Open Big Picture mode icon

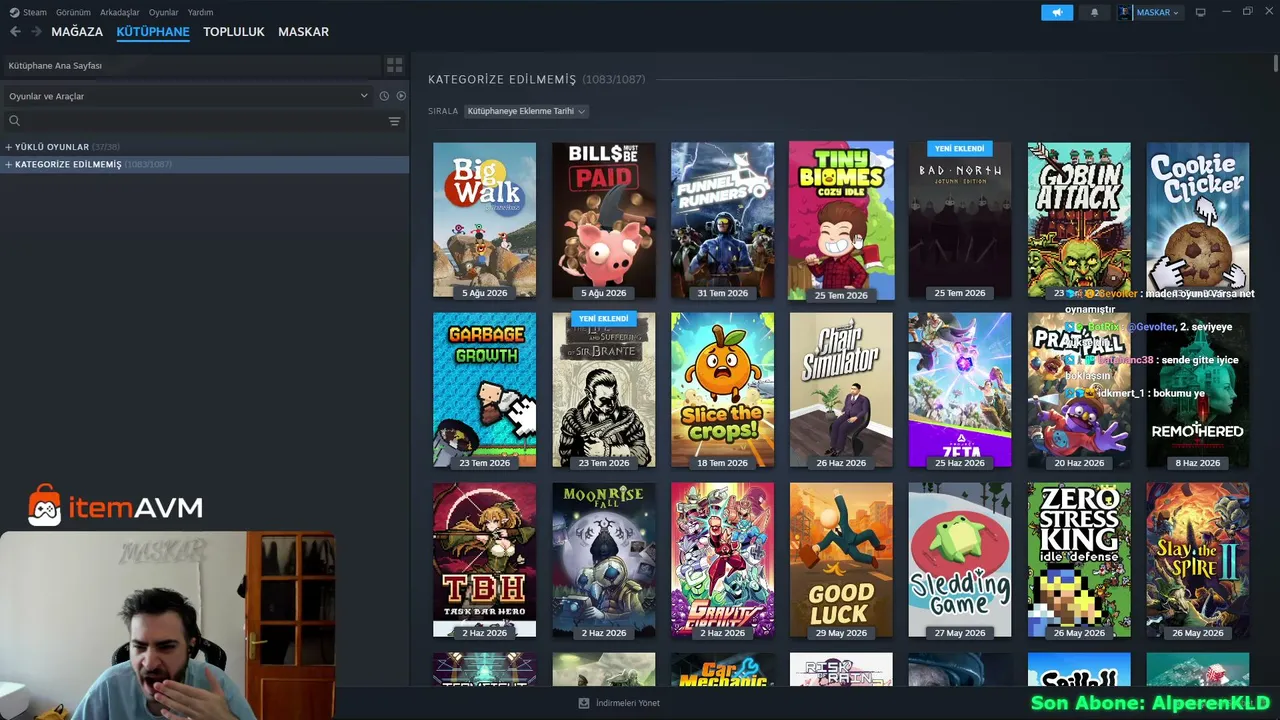1200,12
